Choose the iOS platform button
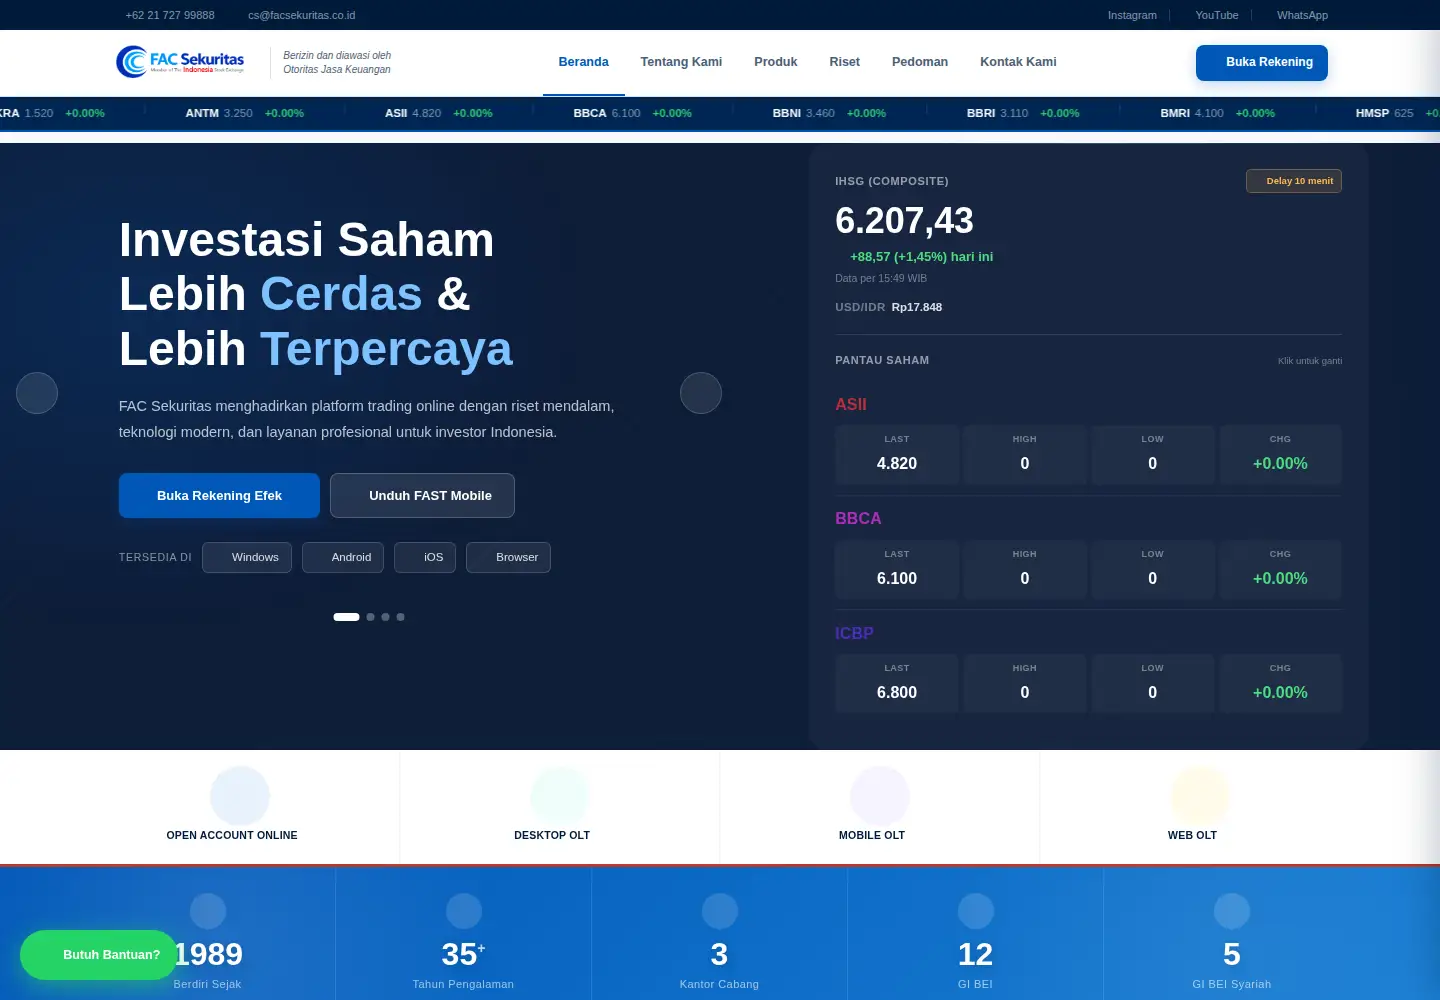This screenshot has width=1440, height=1000. [x=425, y=558]
